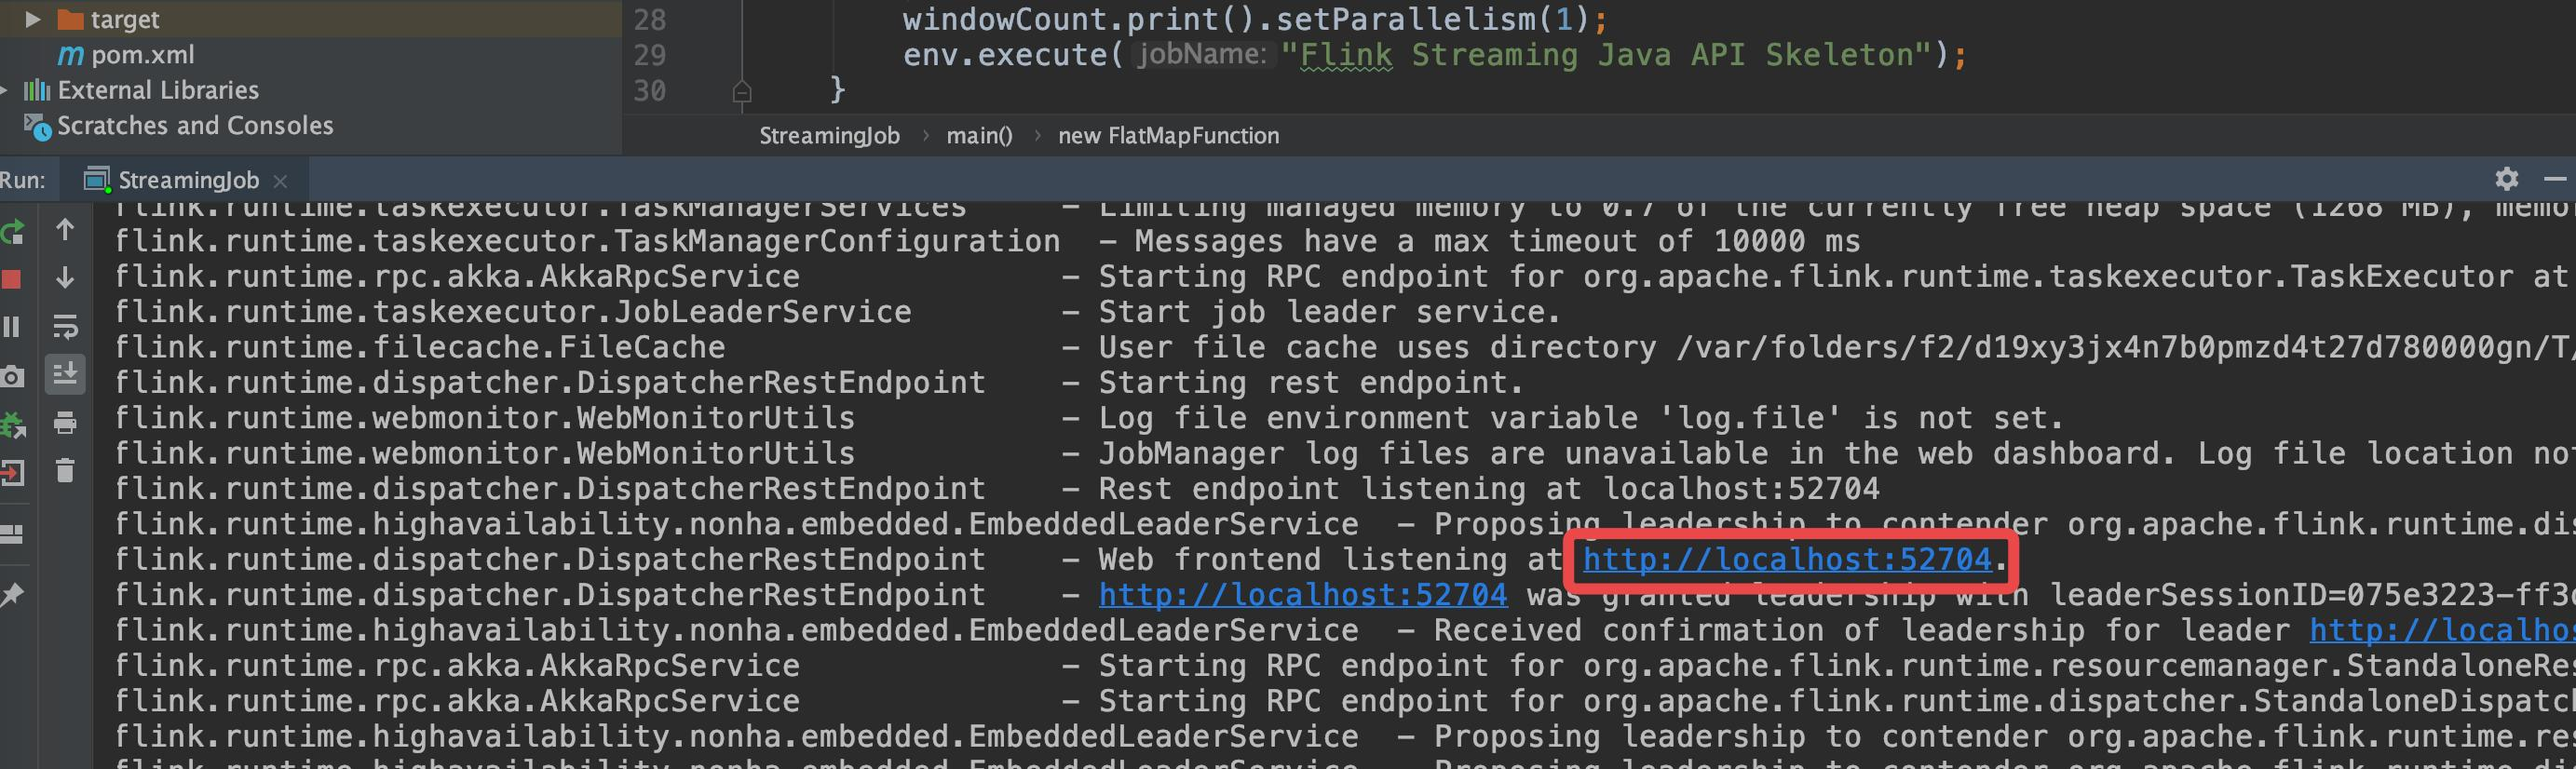Expand the target folder arrow
Screen dimensions: 2576x769
tap(32, 19)
